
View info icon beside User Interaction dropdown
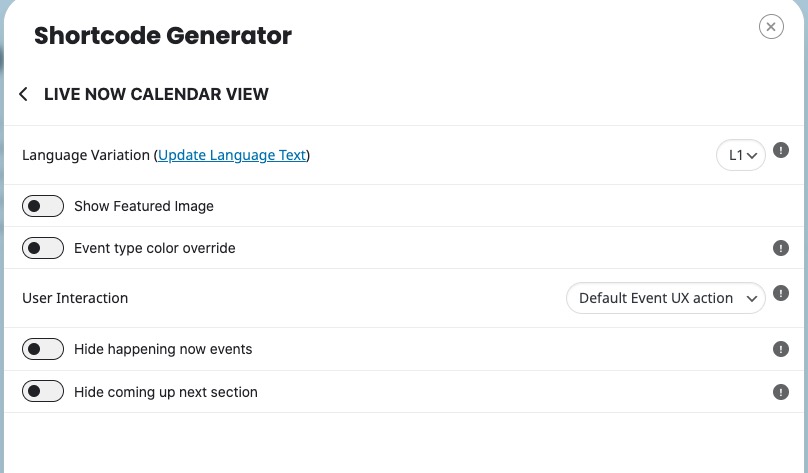781,293
